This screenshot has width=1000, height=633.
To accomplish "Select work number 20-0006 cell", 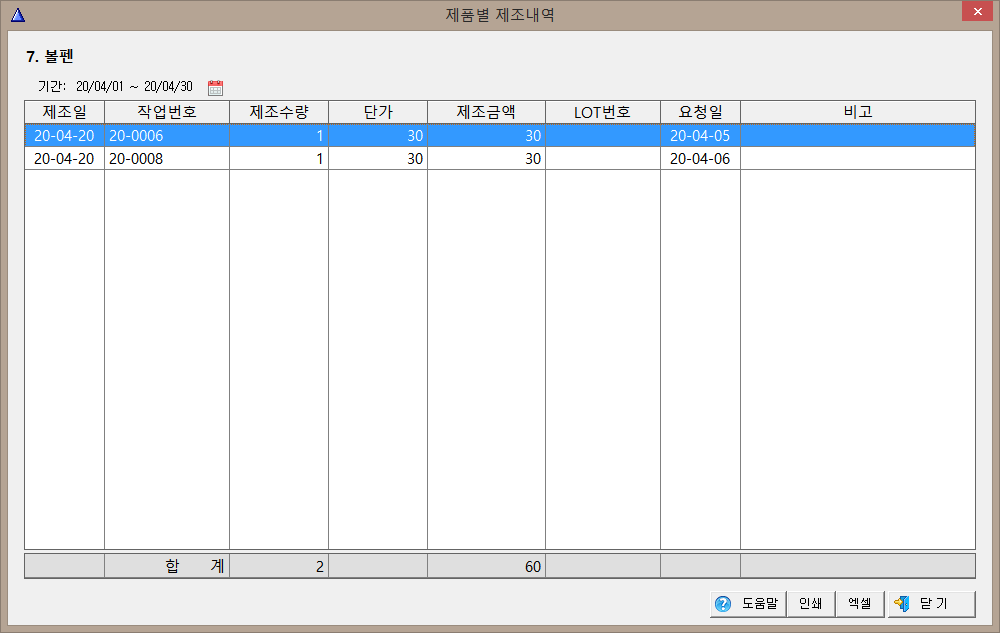I will pyautogui.click(x=167, y=136).
